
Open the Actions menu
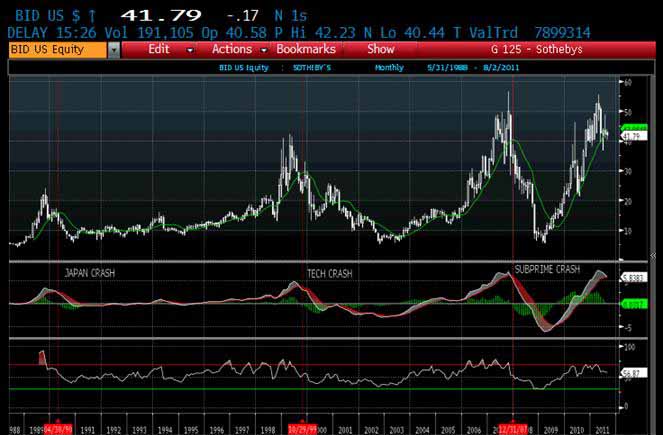pos(231,48)
